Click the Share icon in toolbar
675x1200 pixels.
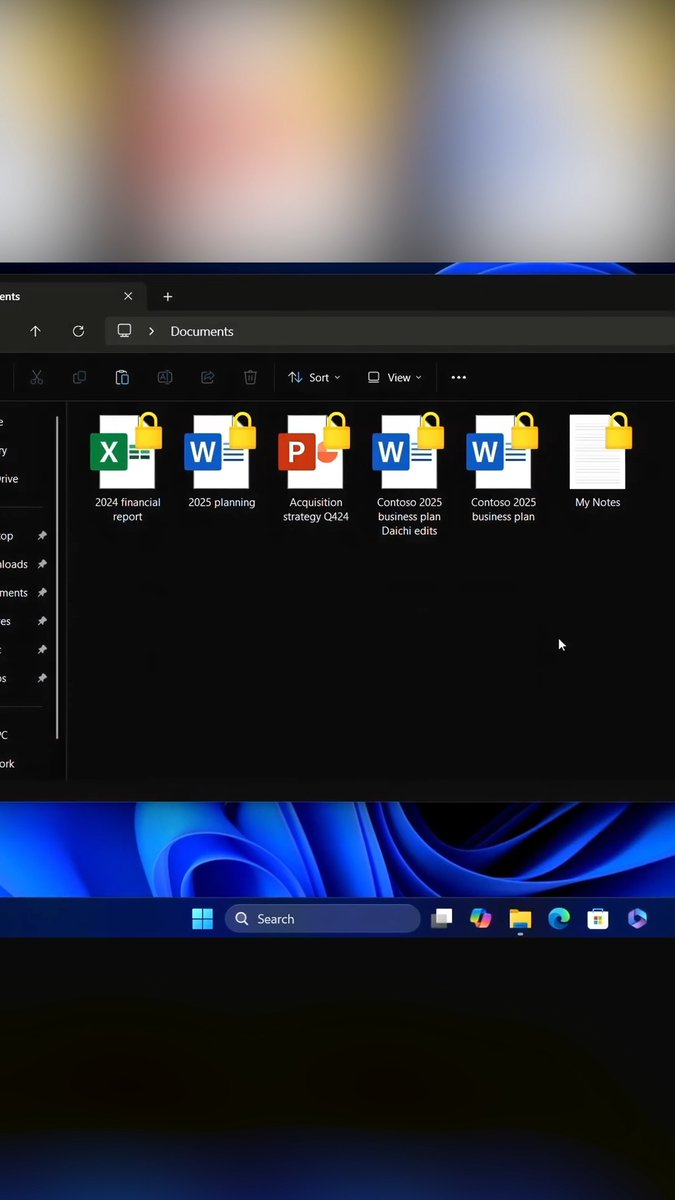point(208,377)
